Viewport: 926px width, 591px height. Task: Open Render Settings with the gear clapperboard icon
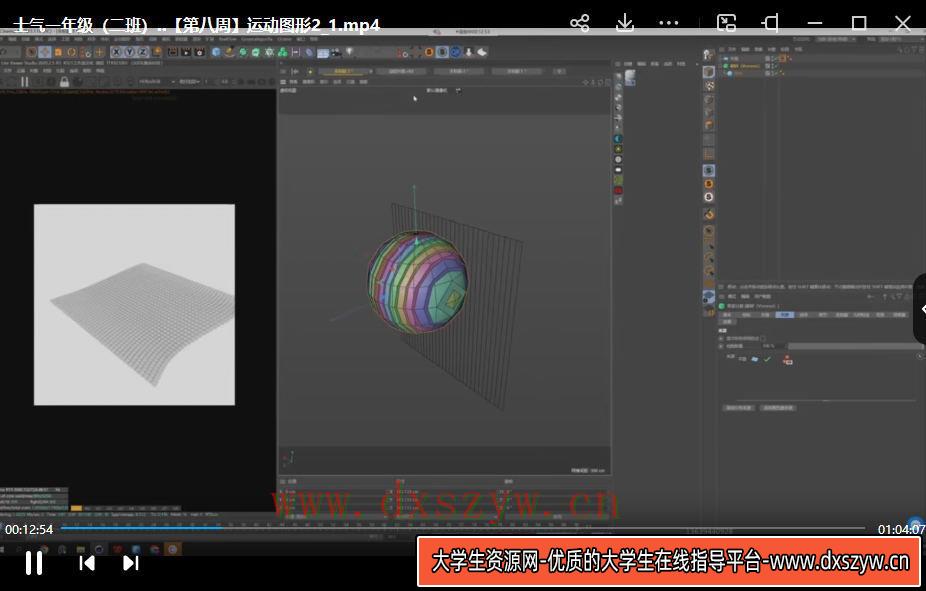(200, 52)
